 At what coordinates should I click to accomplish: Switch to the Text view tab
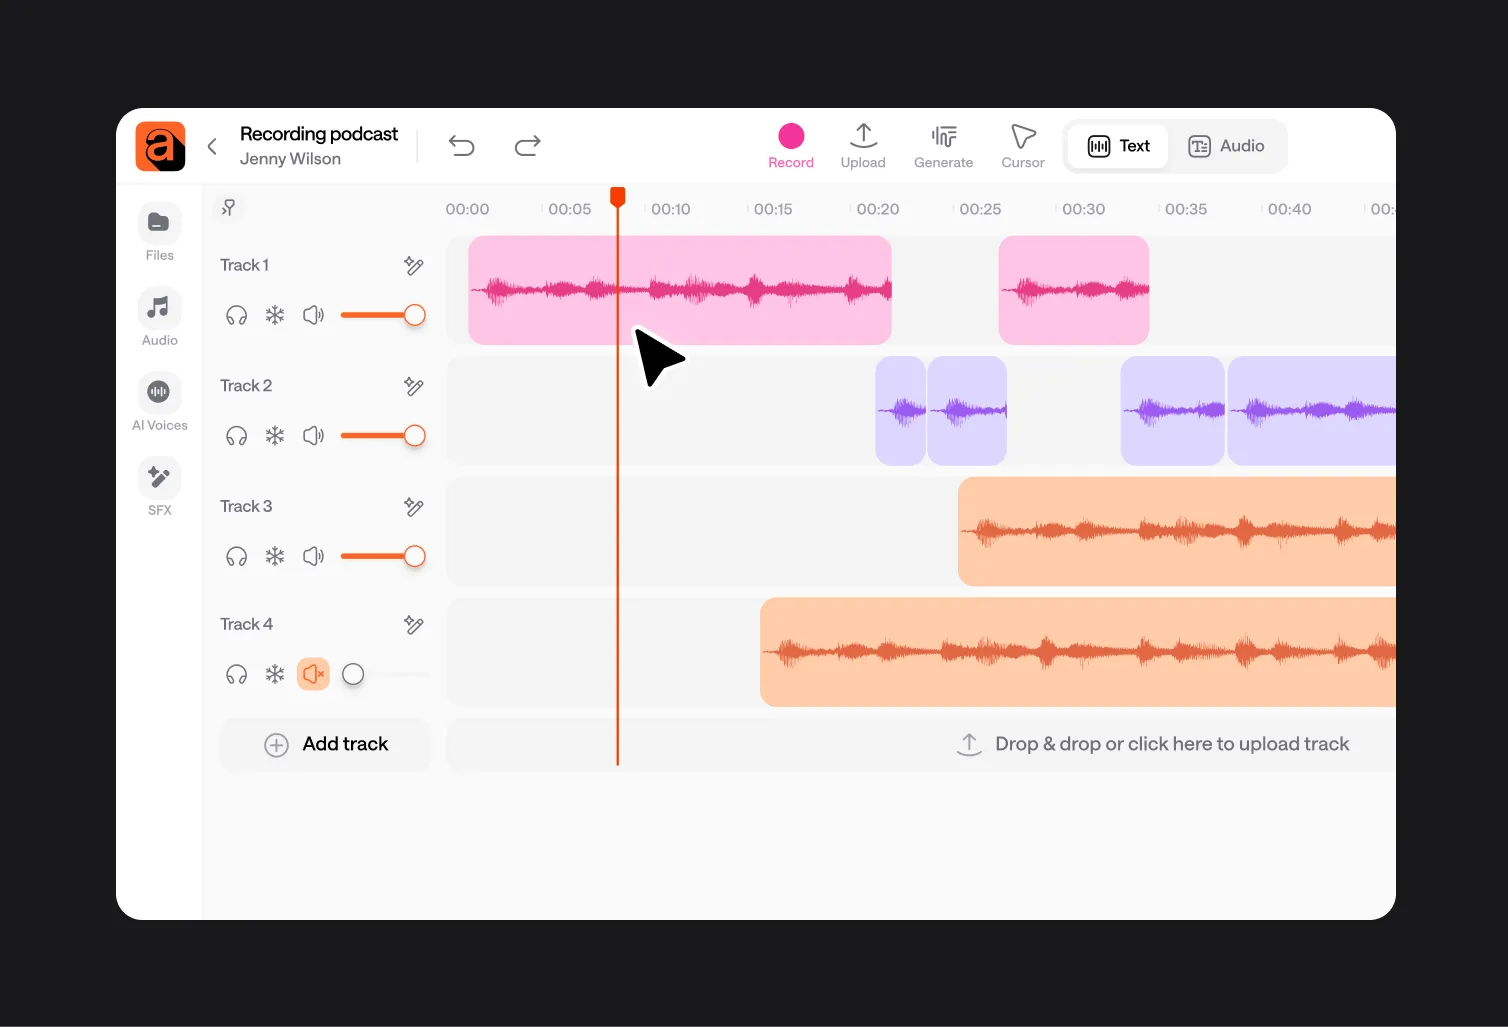tap(1119, 146)
